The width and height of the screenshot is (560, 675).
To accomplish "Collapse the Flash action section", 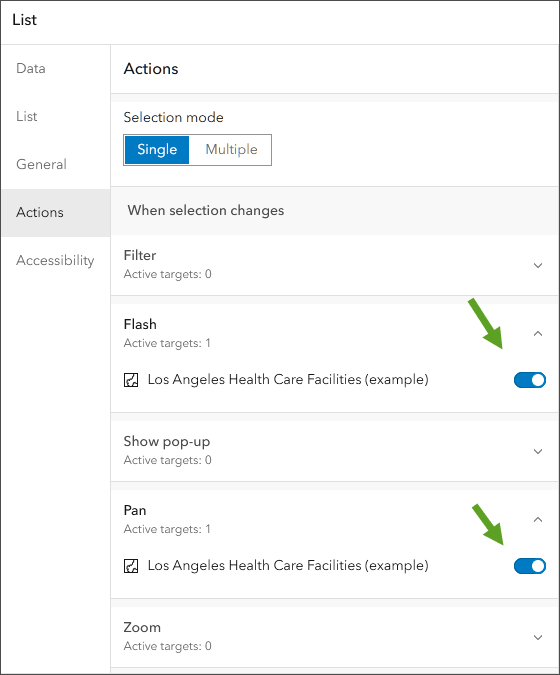I will click(538, 334).
